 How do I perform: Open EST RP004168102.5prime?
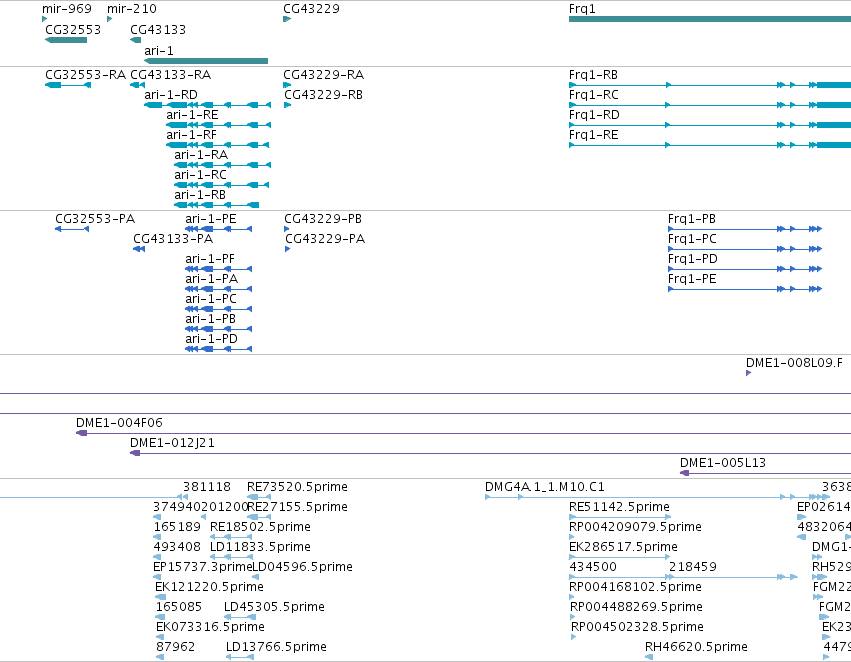click(571, 597)
